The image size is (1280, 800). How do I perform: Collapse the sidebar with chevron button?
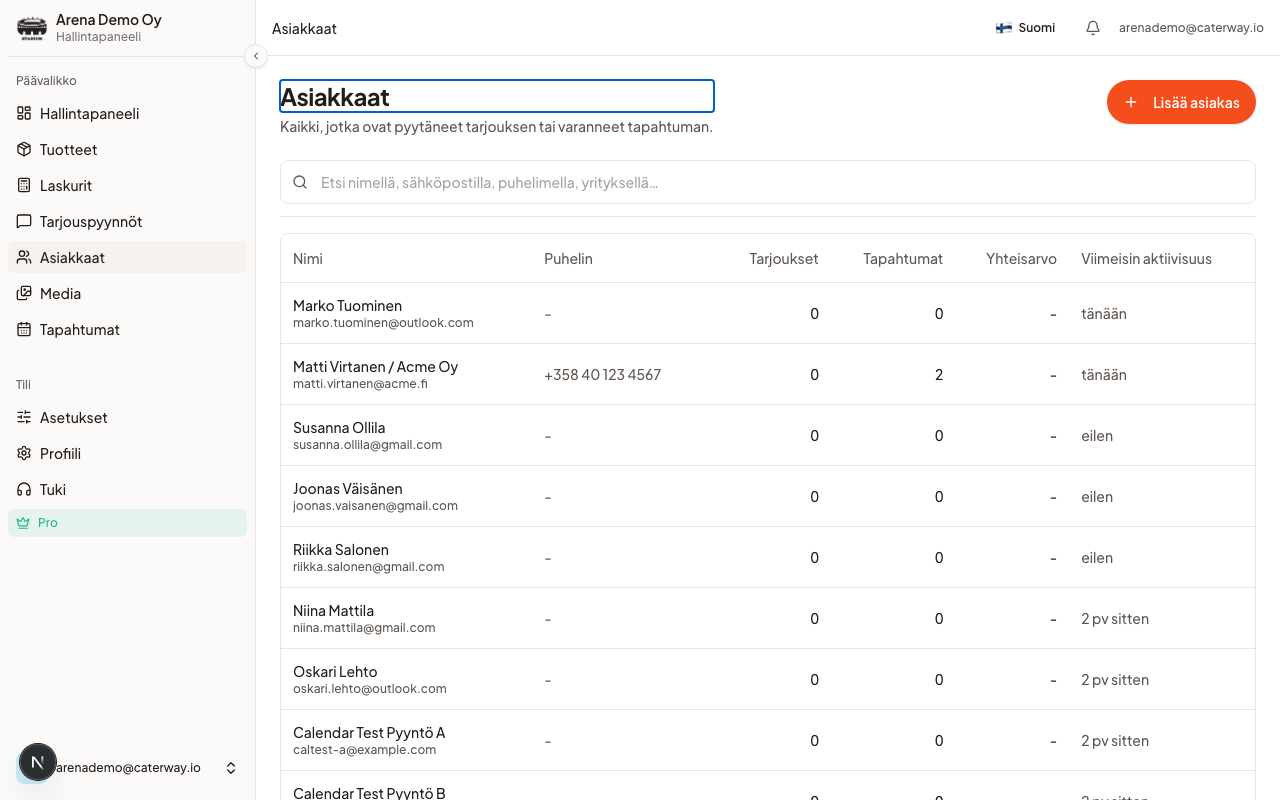(x=256, y=56)
